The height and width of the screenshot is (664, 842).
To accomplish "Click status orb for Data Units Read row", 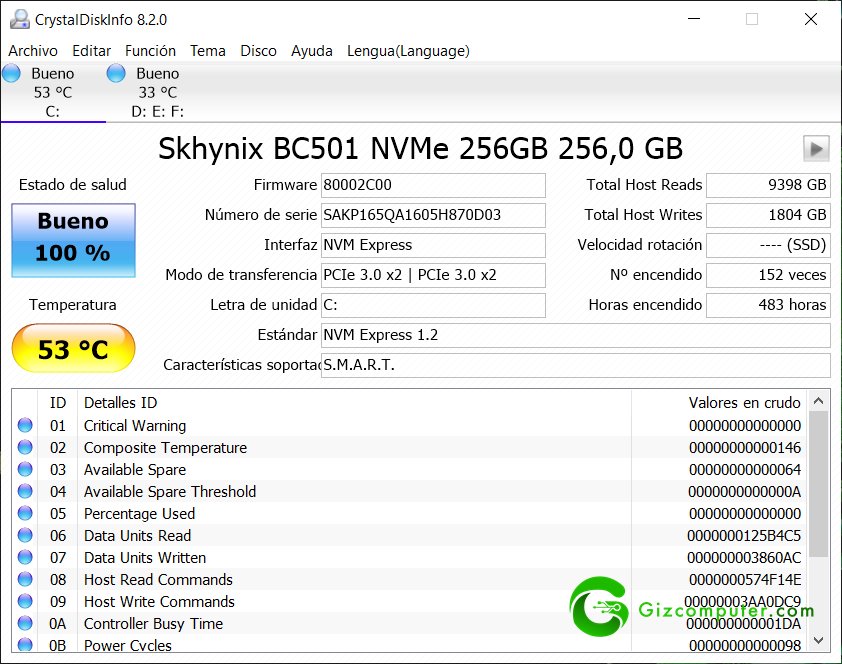I will point(25,535).
